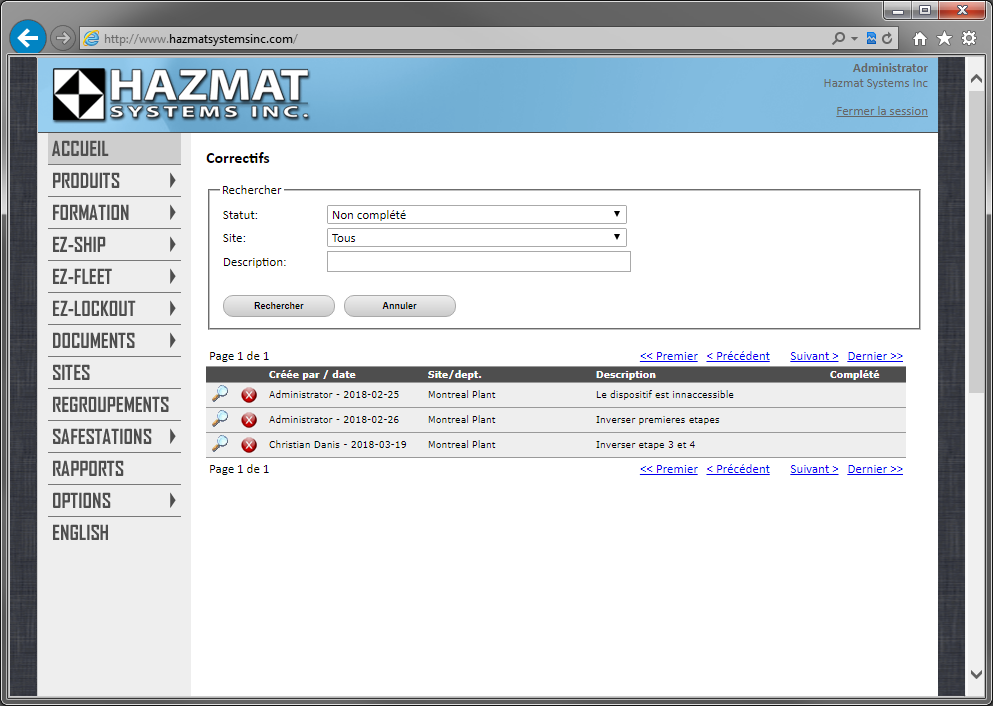The image size is (993, 706).
Task: Expand the FORMATION submenu arrow
Action: point(172,212)
